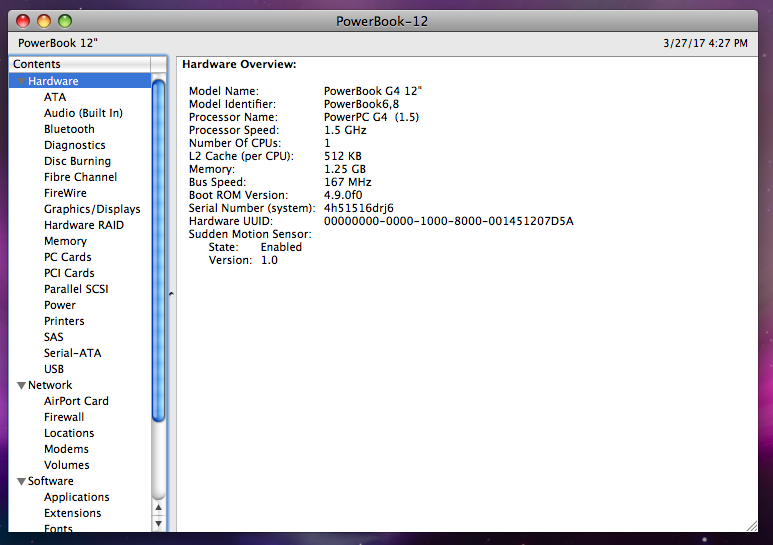Select Fibre Channel entry
The height and width of the screenshot is (545, 773).
click(80, 177)
